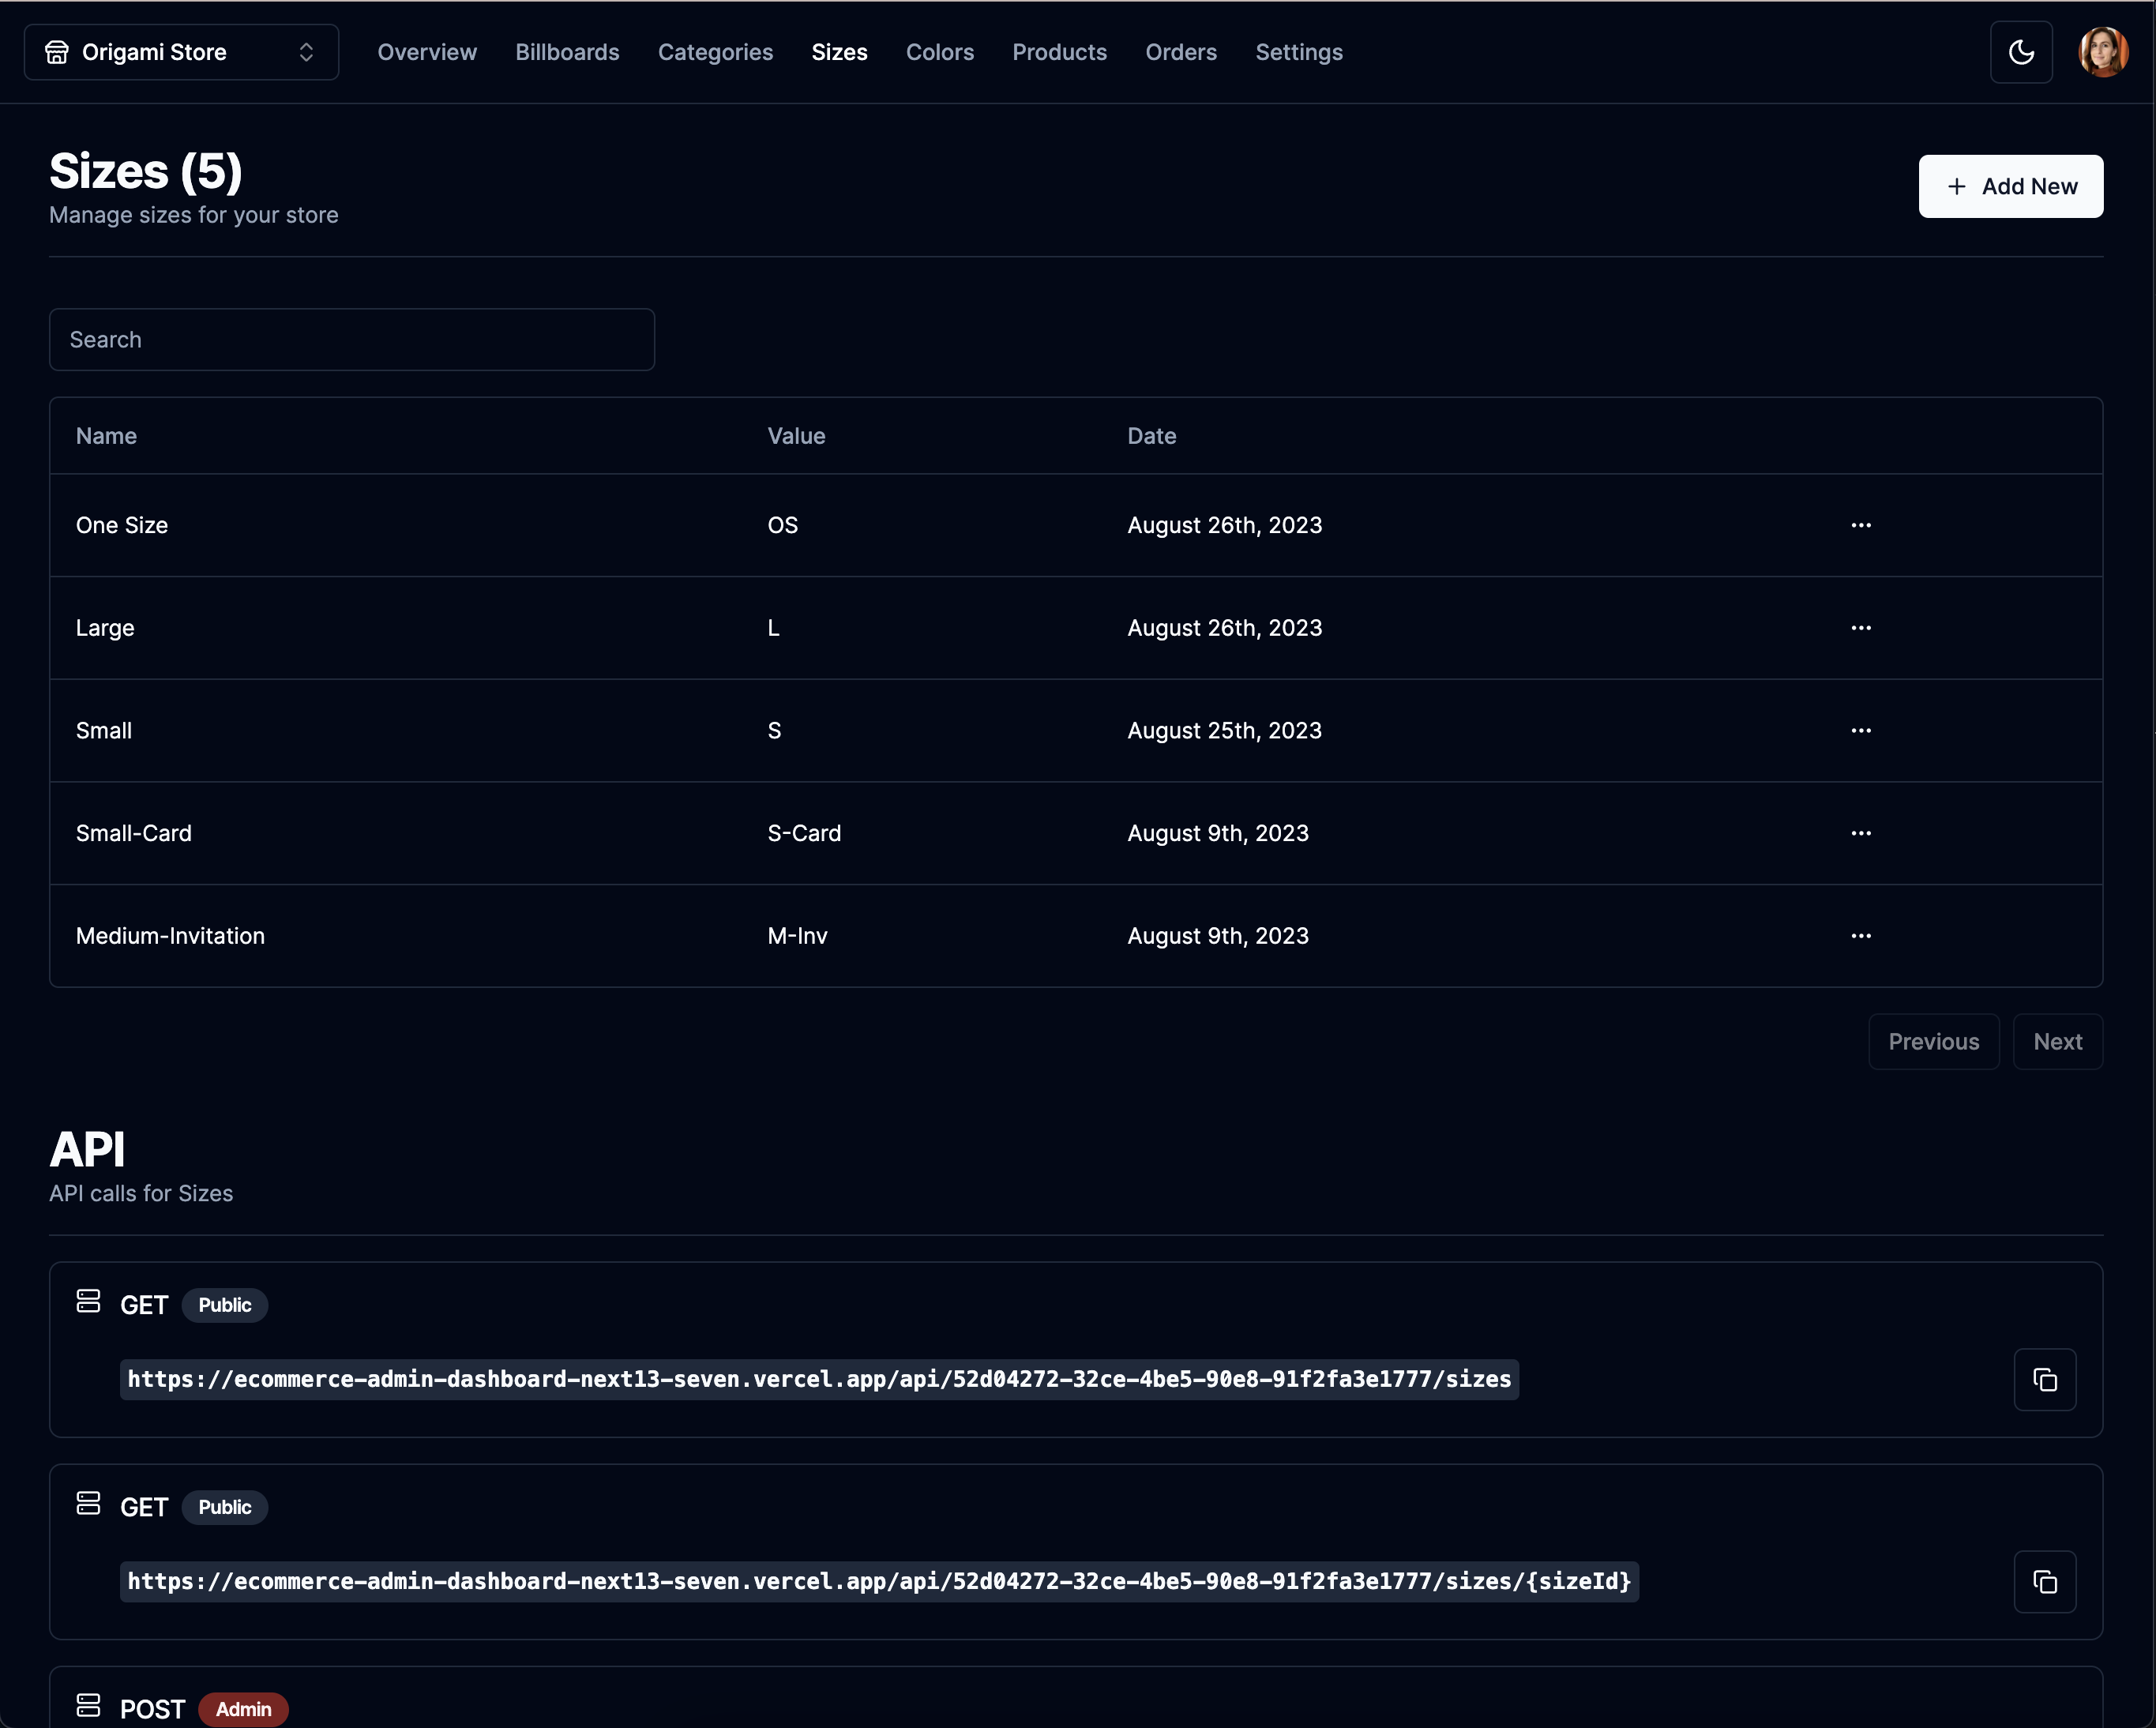Click the user profile avatar
The height and width of the screenshot is (1728, 2156).
2102,52
